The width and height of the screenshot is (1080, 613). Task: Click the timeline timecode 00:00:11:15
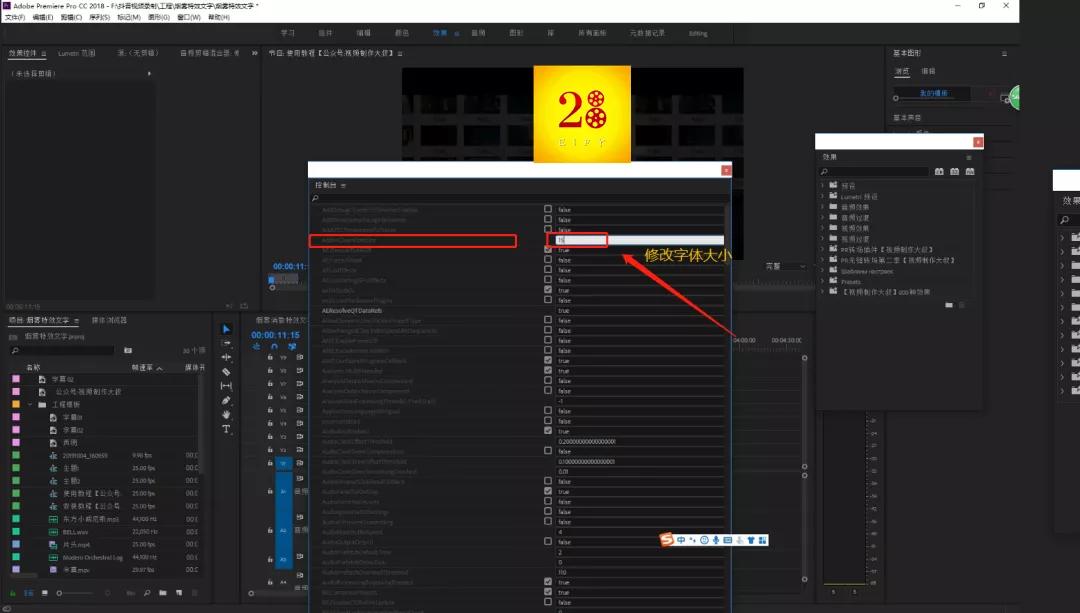coord(275,335)
